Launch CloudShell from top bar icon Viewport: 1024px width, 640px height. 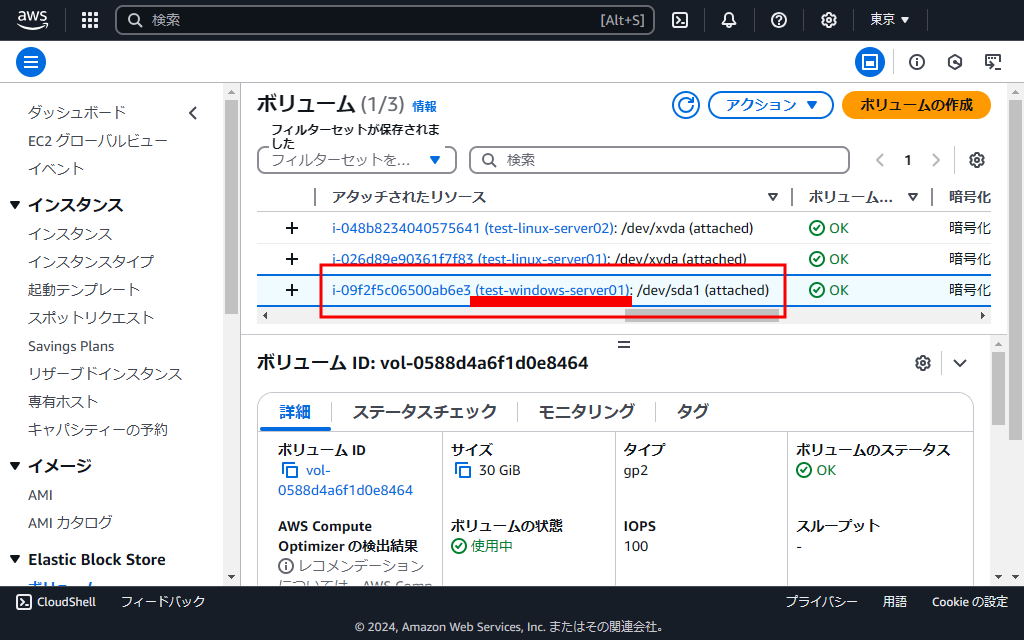pyautogui.click(x=680, y=20)
